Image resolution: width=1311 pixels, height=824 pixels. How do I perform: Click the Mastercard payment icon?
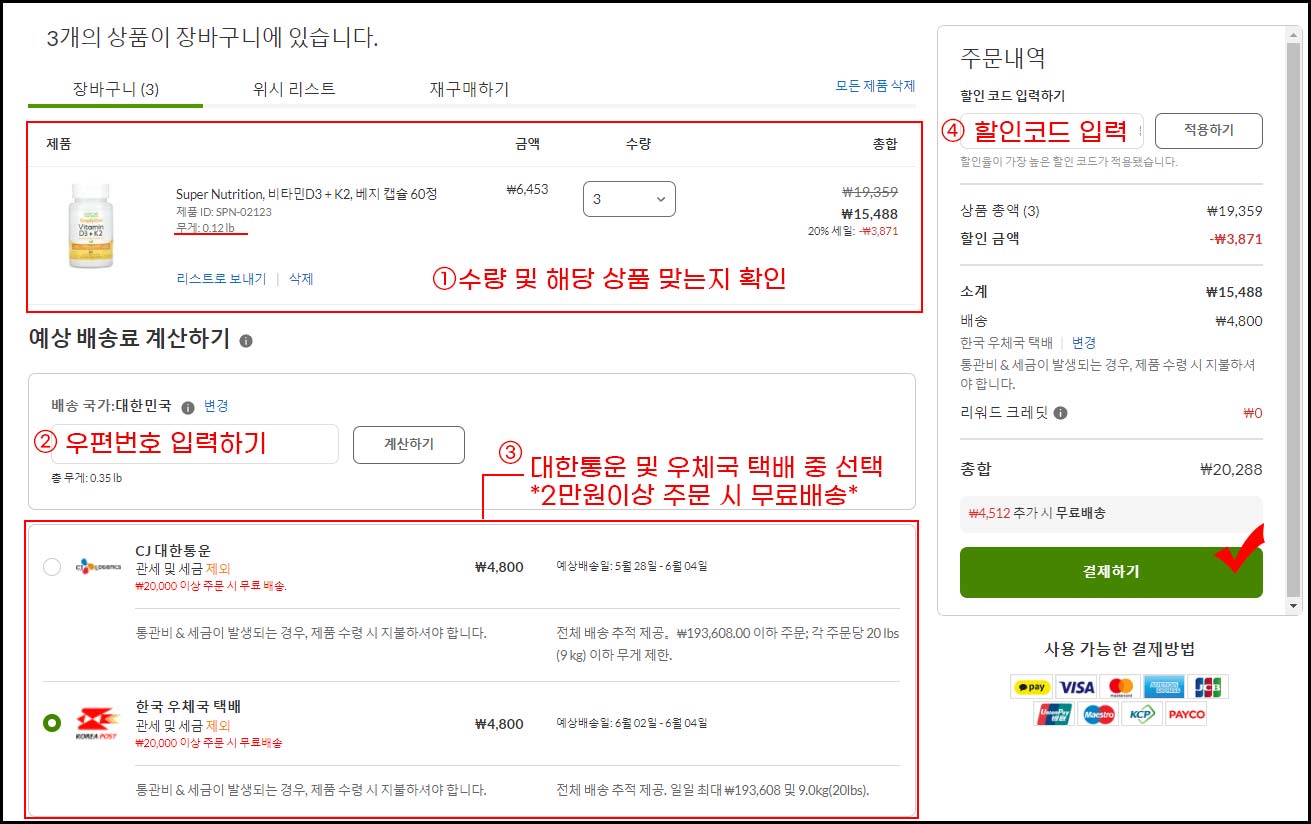(1121, 687)
